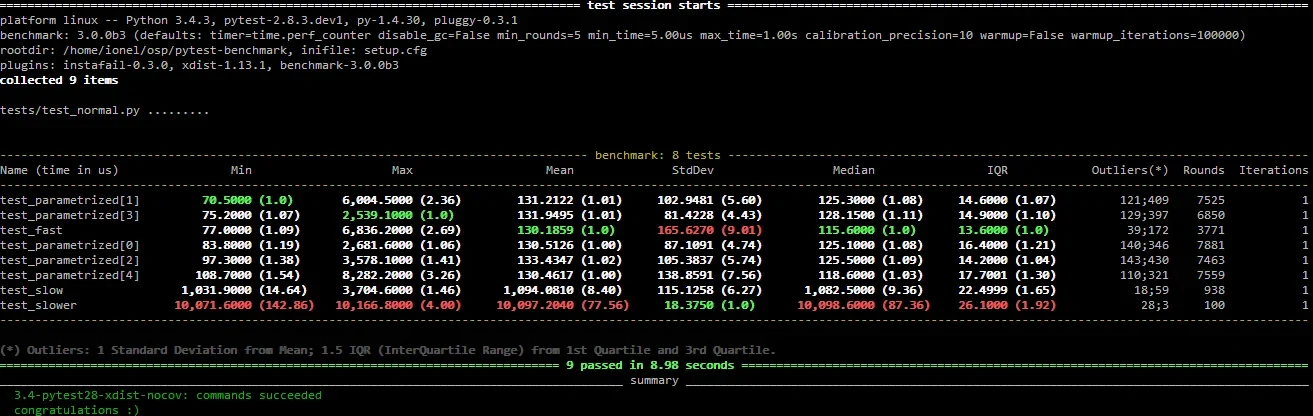
Task: Click the test_slower row name
Action: 40,305
